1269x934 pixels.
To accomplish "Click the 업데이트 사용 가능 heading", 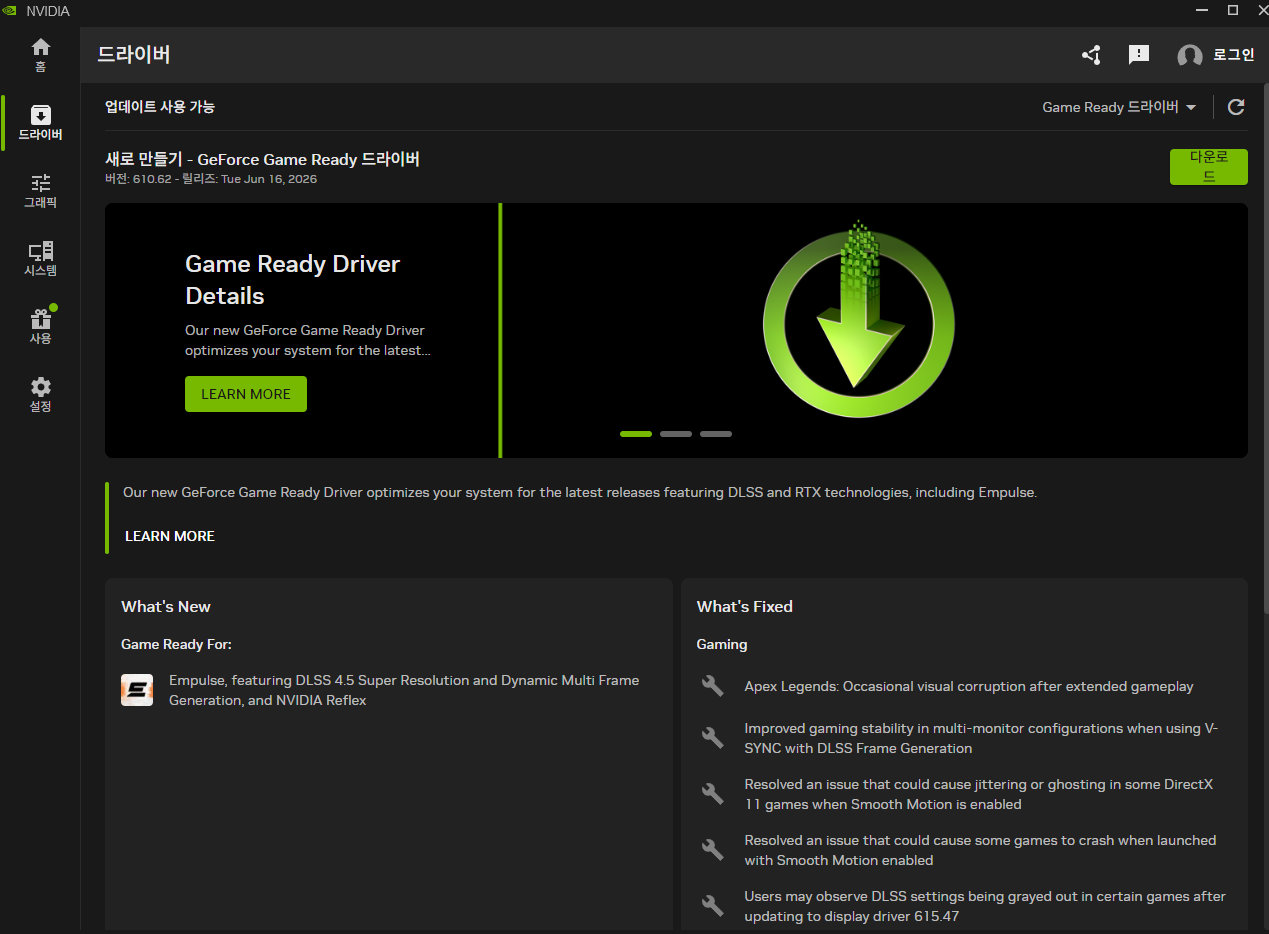I will point(160,107).
